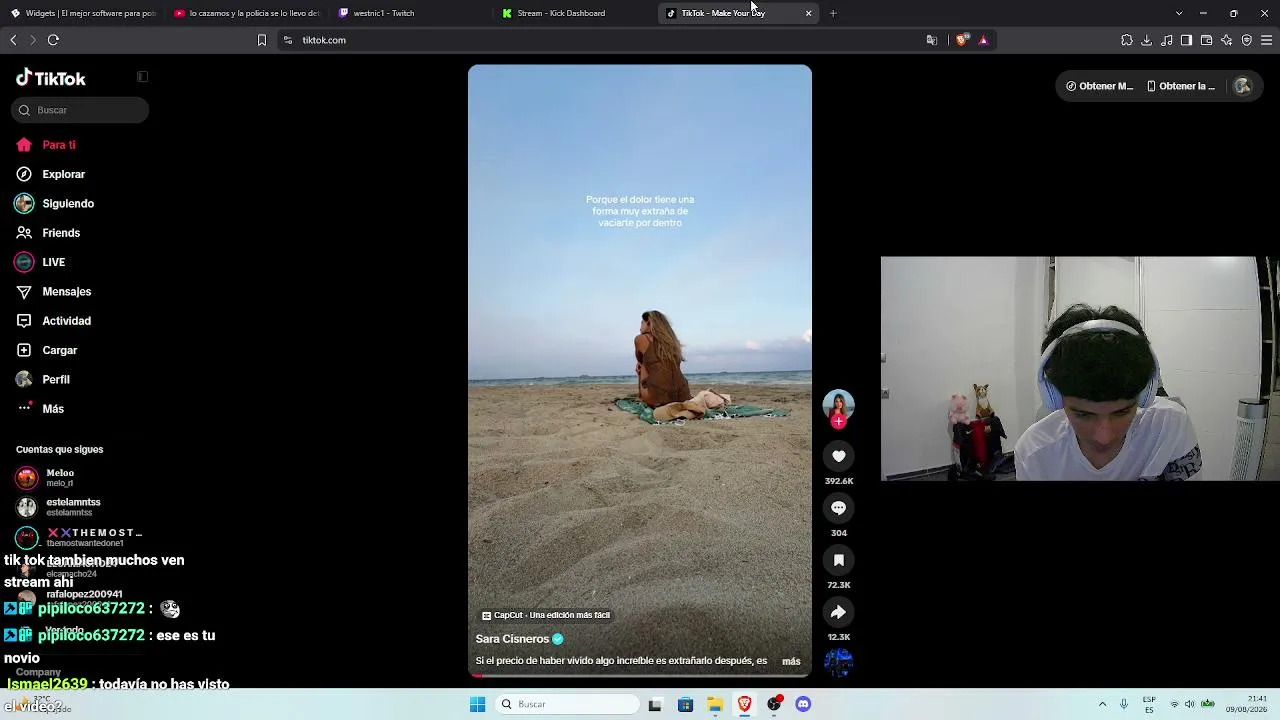Open site settings icon beside tiktok.com
The width and height of the screenshot is (1280, 720).
(x=288, y=40)
